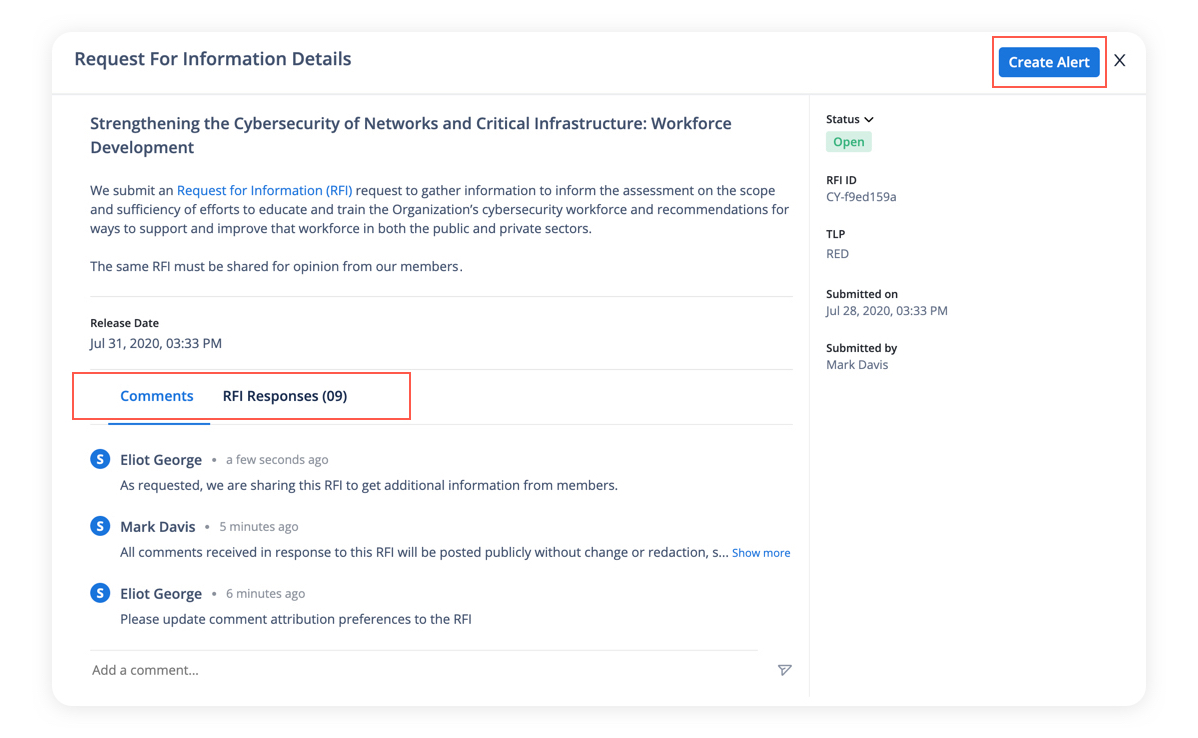Viewport: 1198px width, 738px height.
Task: Click the RFI ID value CY-f9ed159a
Action: [x=861, y=197]
